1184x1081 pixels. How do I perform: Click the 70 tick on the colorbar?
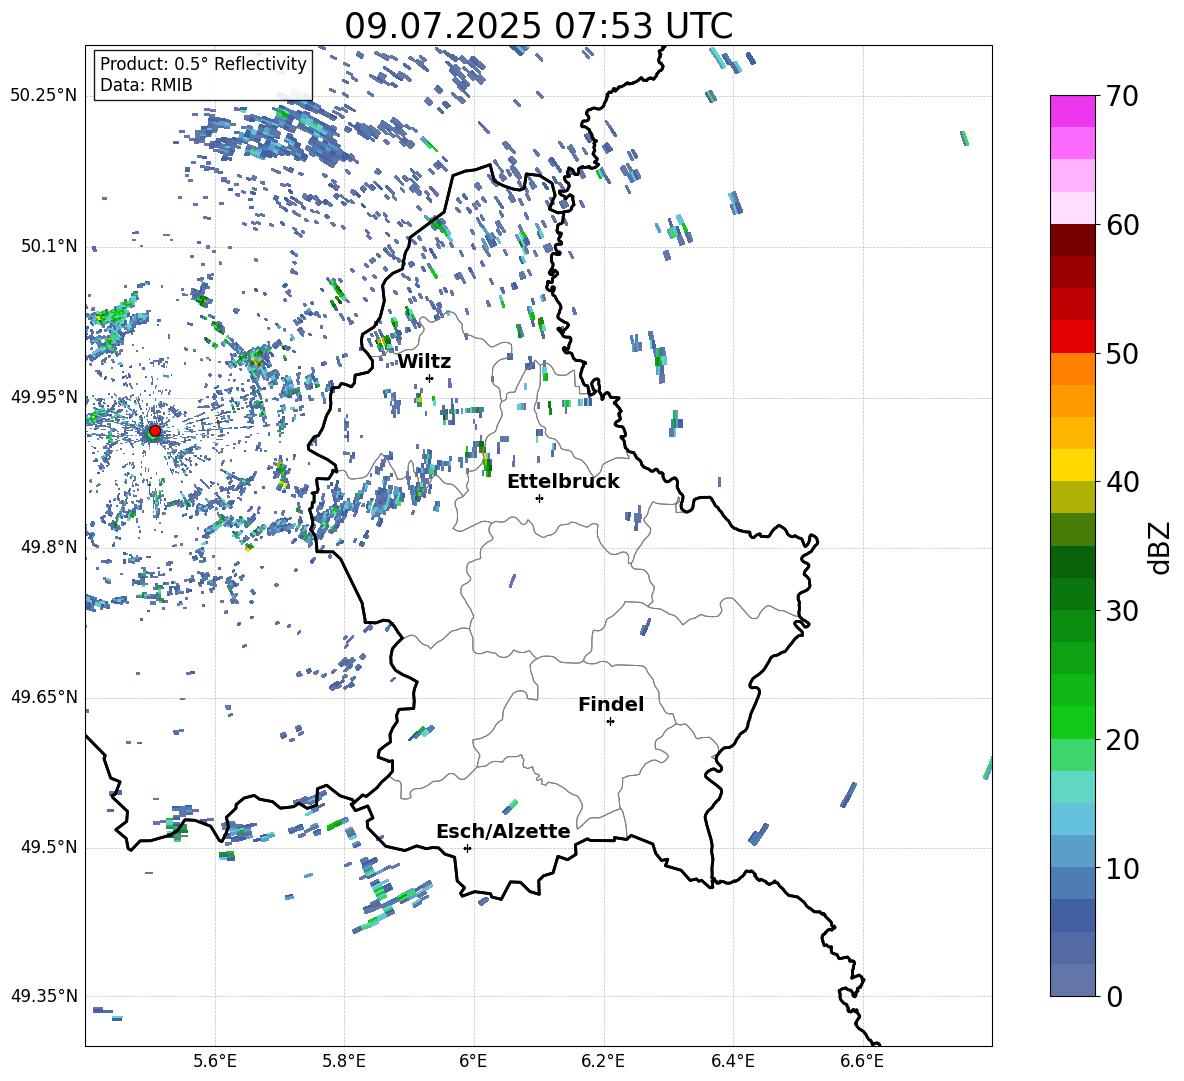[1121, 97]
